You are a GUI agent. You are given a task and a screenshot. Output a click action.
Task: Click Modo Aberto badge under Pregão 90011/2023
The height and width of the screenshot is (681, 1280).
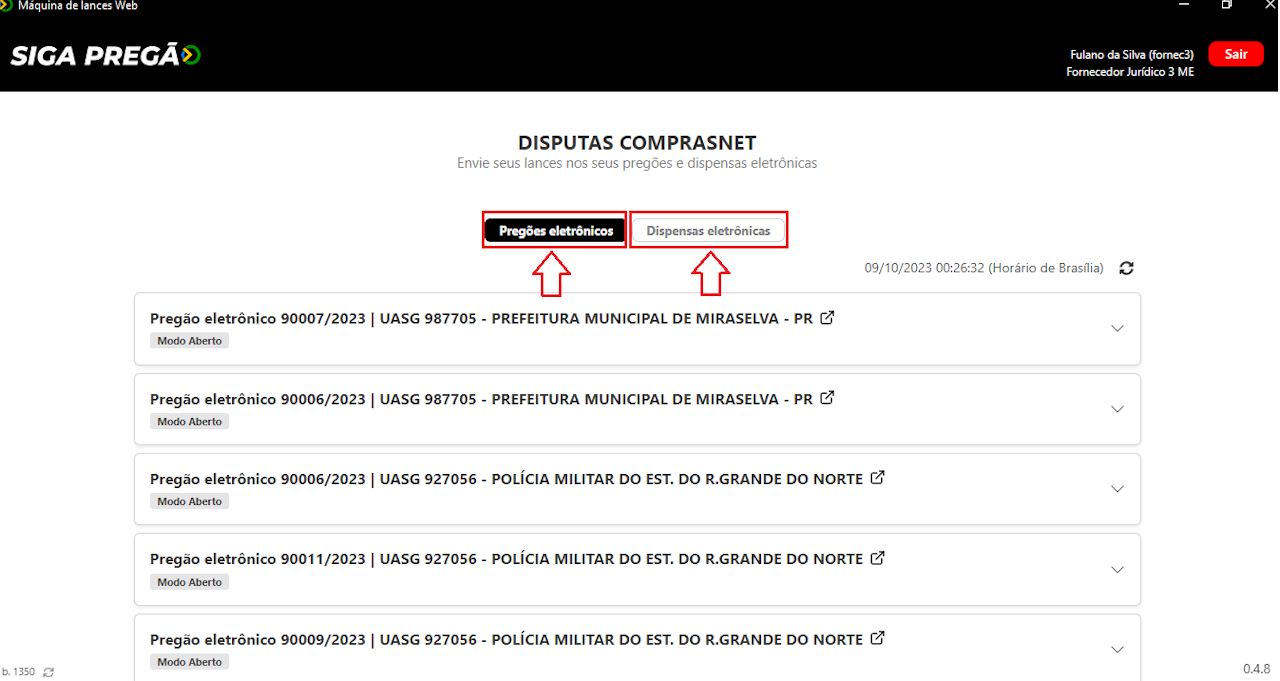[x=190, y=582]
